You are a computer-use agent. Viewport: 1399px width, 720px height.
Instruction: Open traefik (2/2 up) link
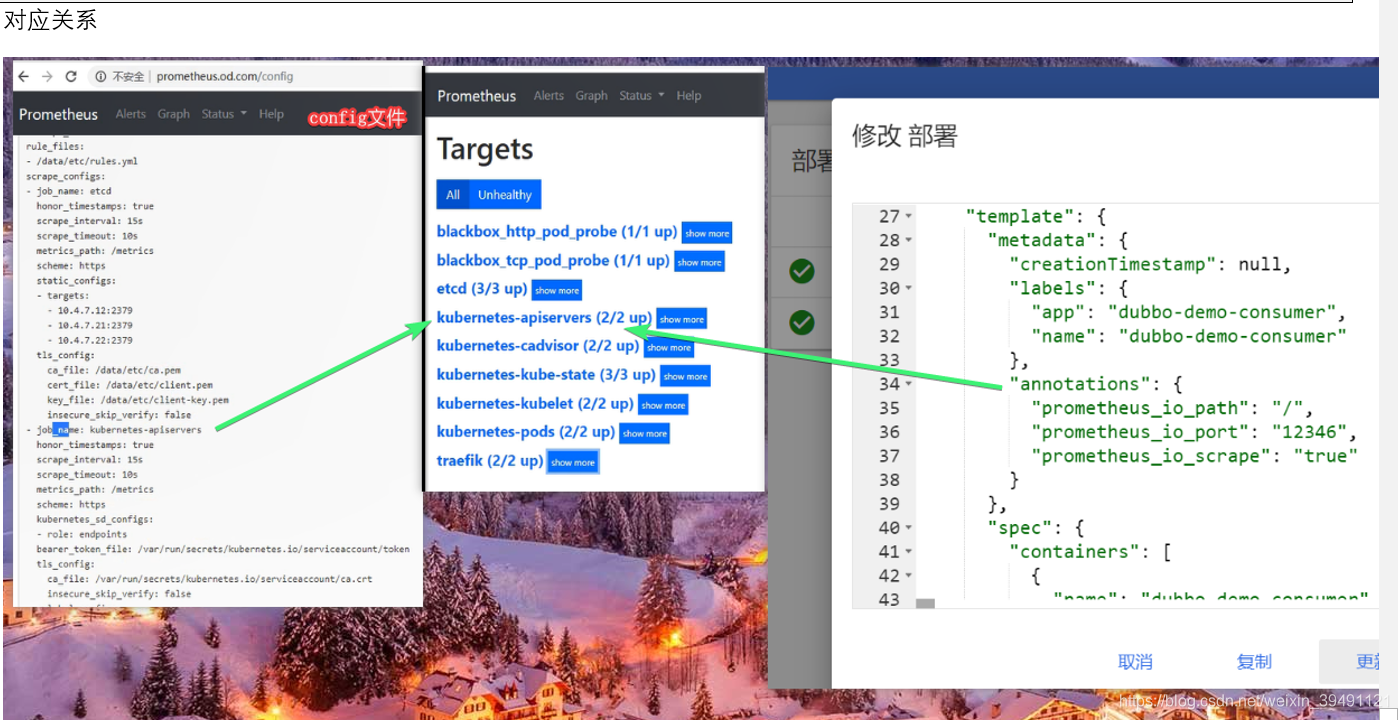click(490, 461)
